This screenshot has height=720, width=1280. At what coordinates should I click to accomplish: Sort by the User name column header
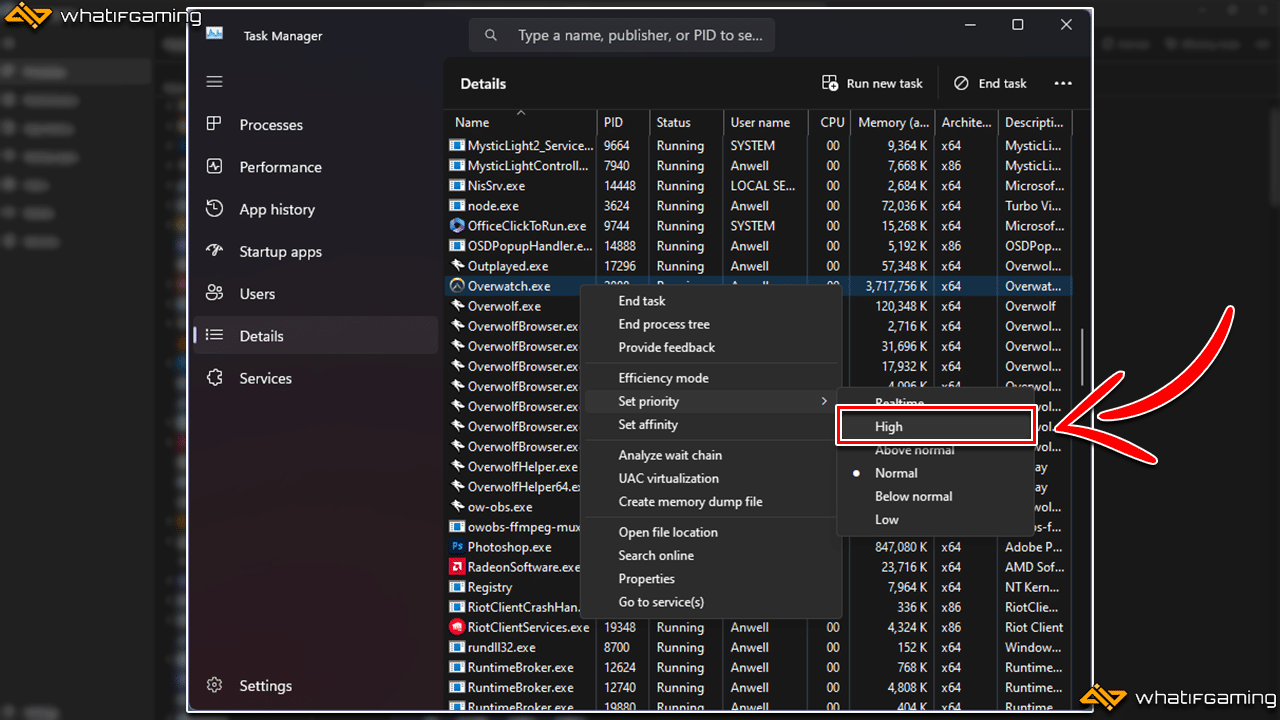coord(765,122)
